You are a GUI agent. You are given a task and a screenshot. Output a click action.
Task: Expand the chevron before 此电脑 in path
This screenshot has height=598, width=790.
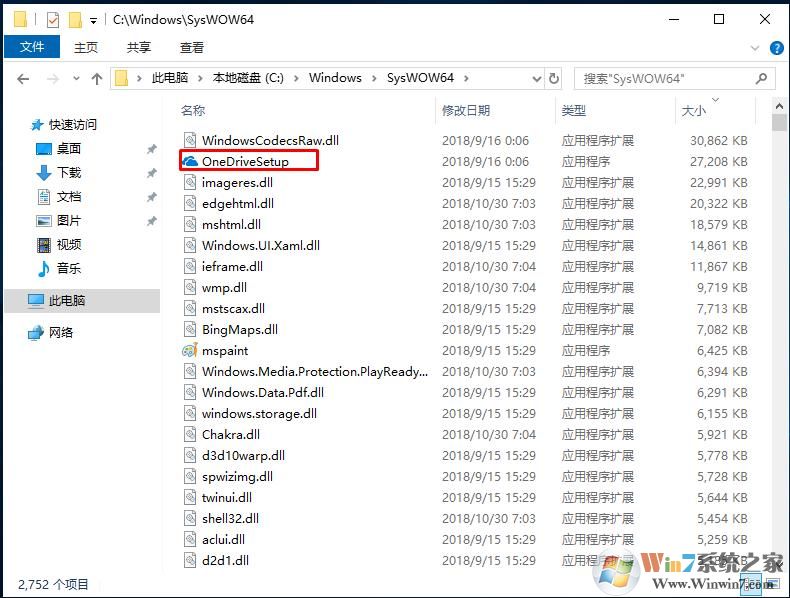tap(139, 78)
